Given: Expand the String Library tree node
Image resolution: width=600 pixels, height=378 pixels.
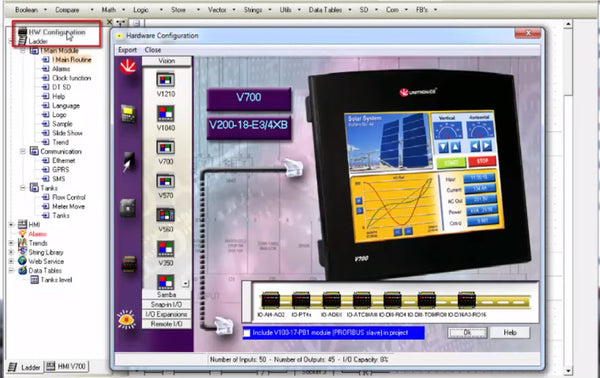Looking at the screenshot, I should [11, 252].
